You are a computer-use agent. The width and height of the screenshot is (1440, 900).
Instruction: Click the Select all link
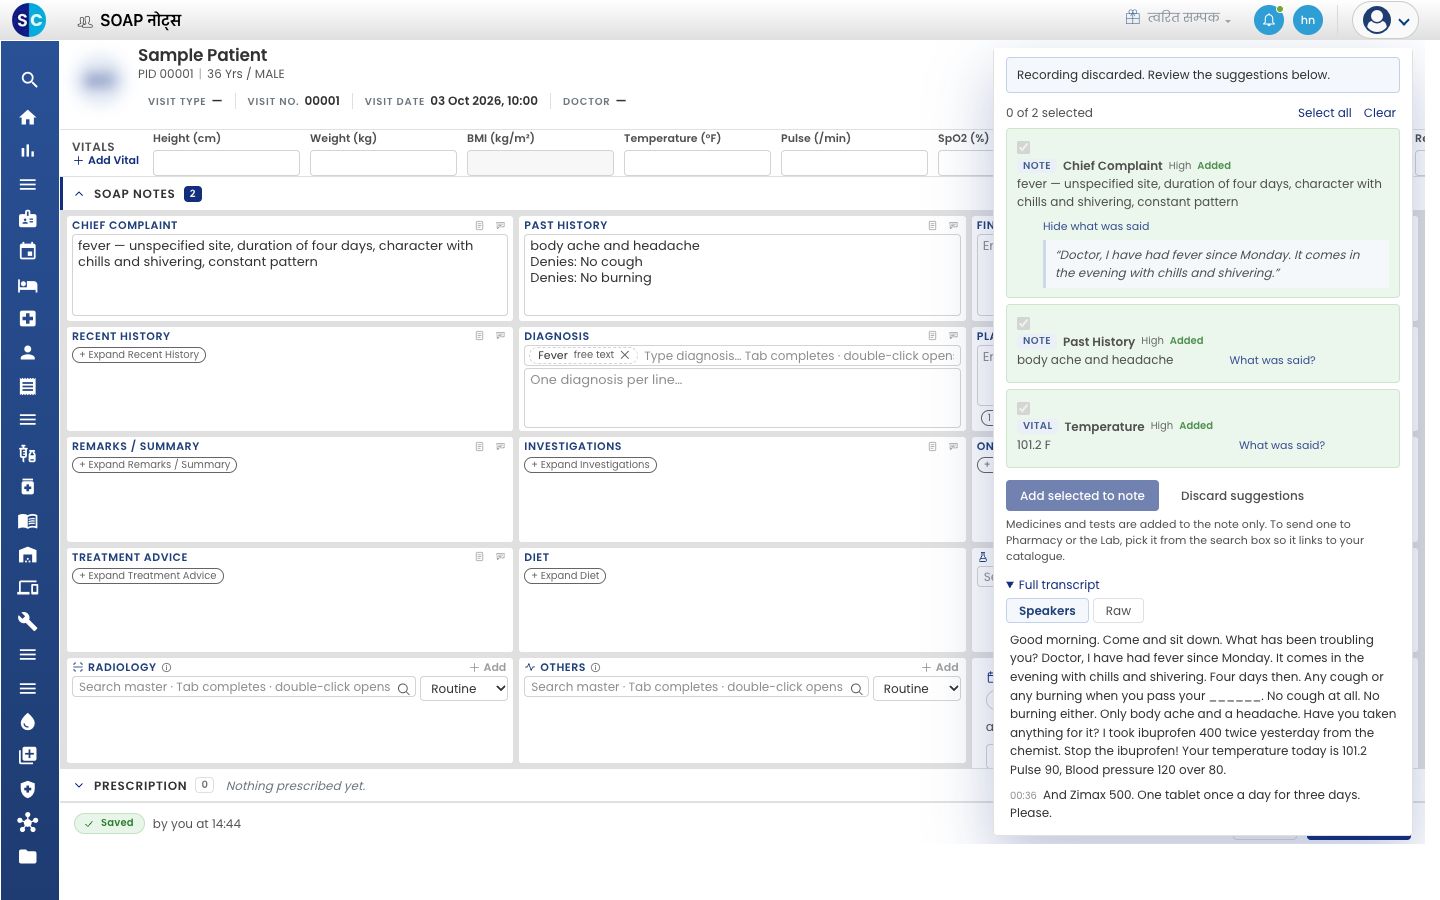(1324, 113)
